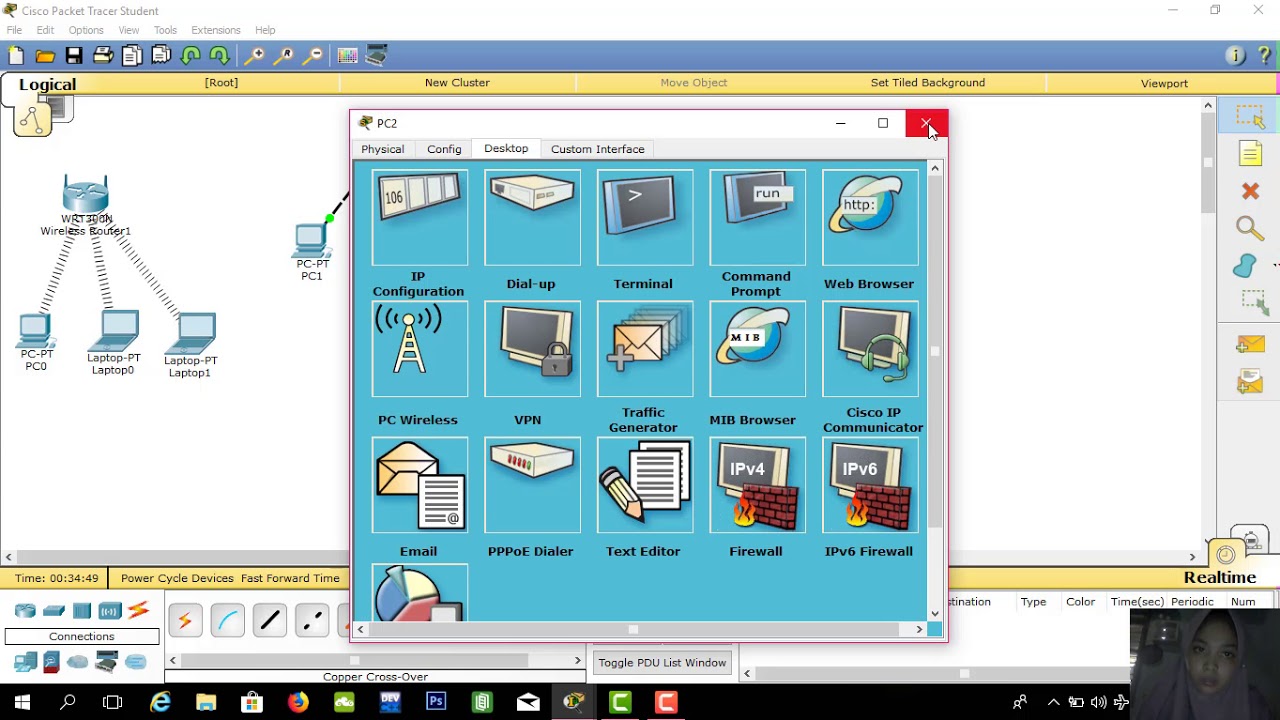Click the [Root] navigation button
1280x720 pixels.
222,83
